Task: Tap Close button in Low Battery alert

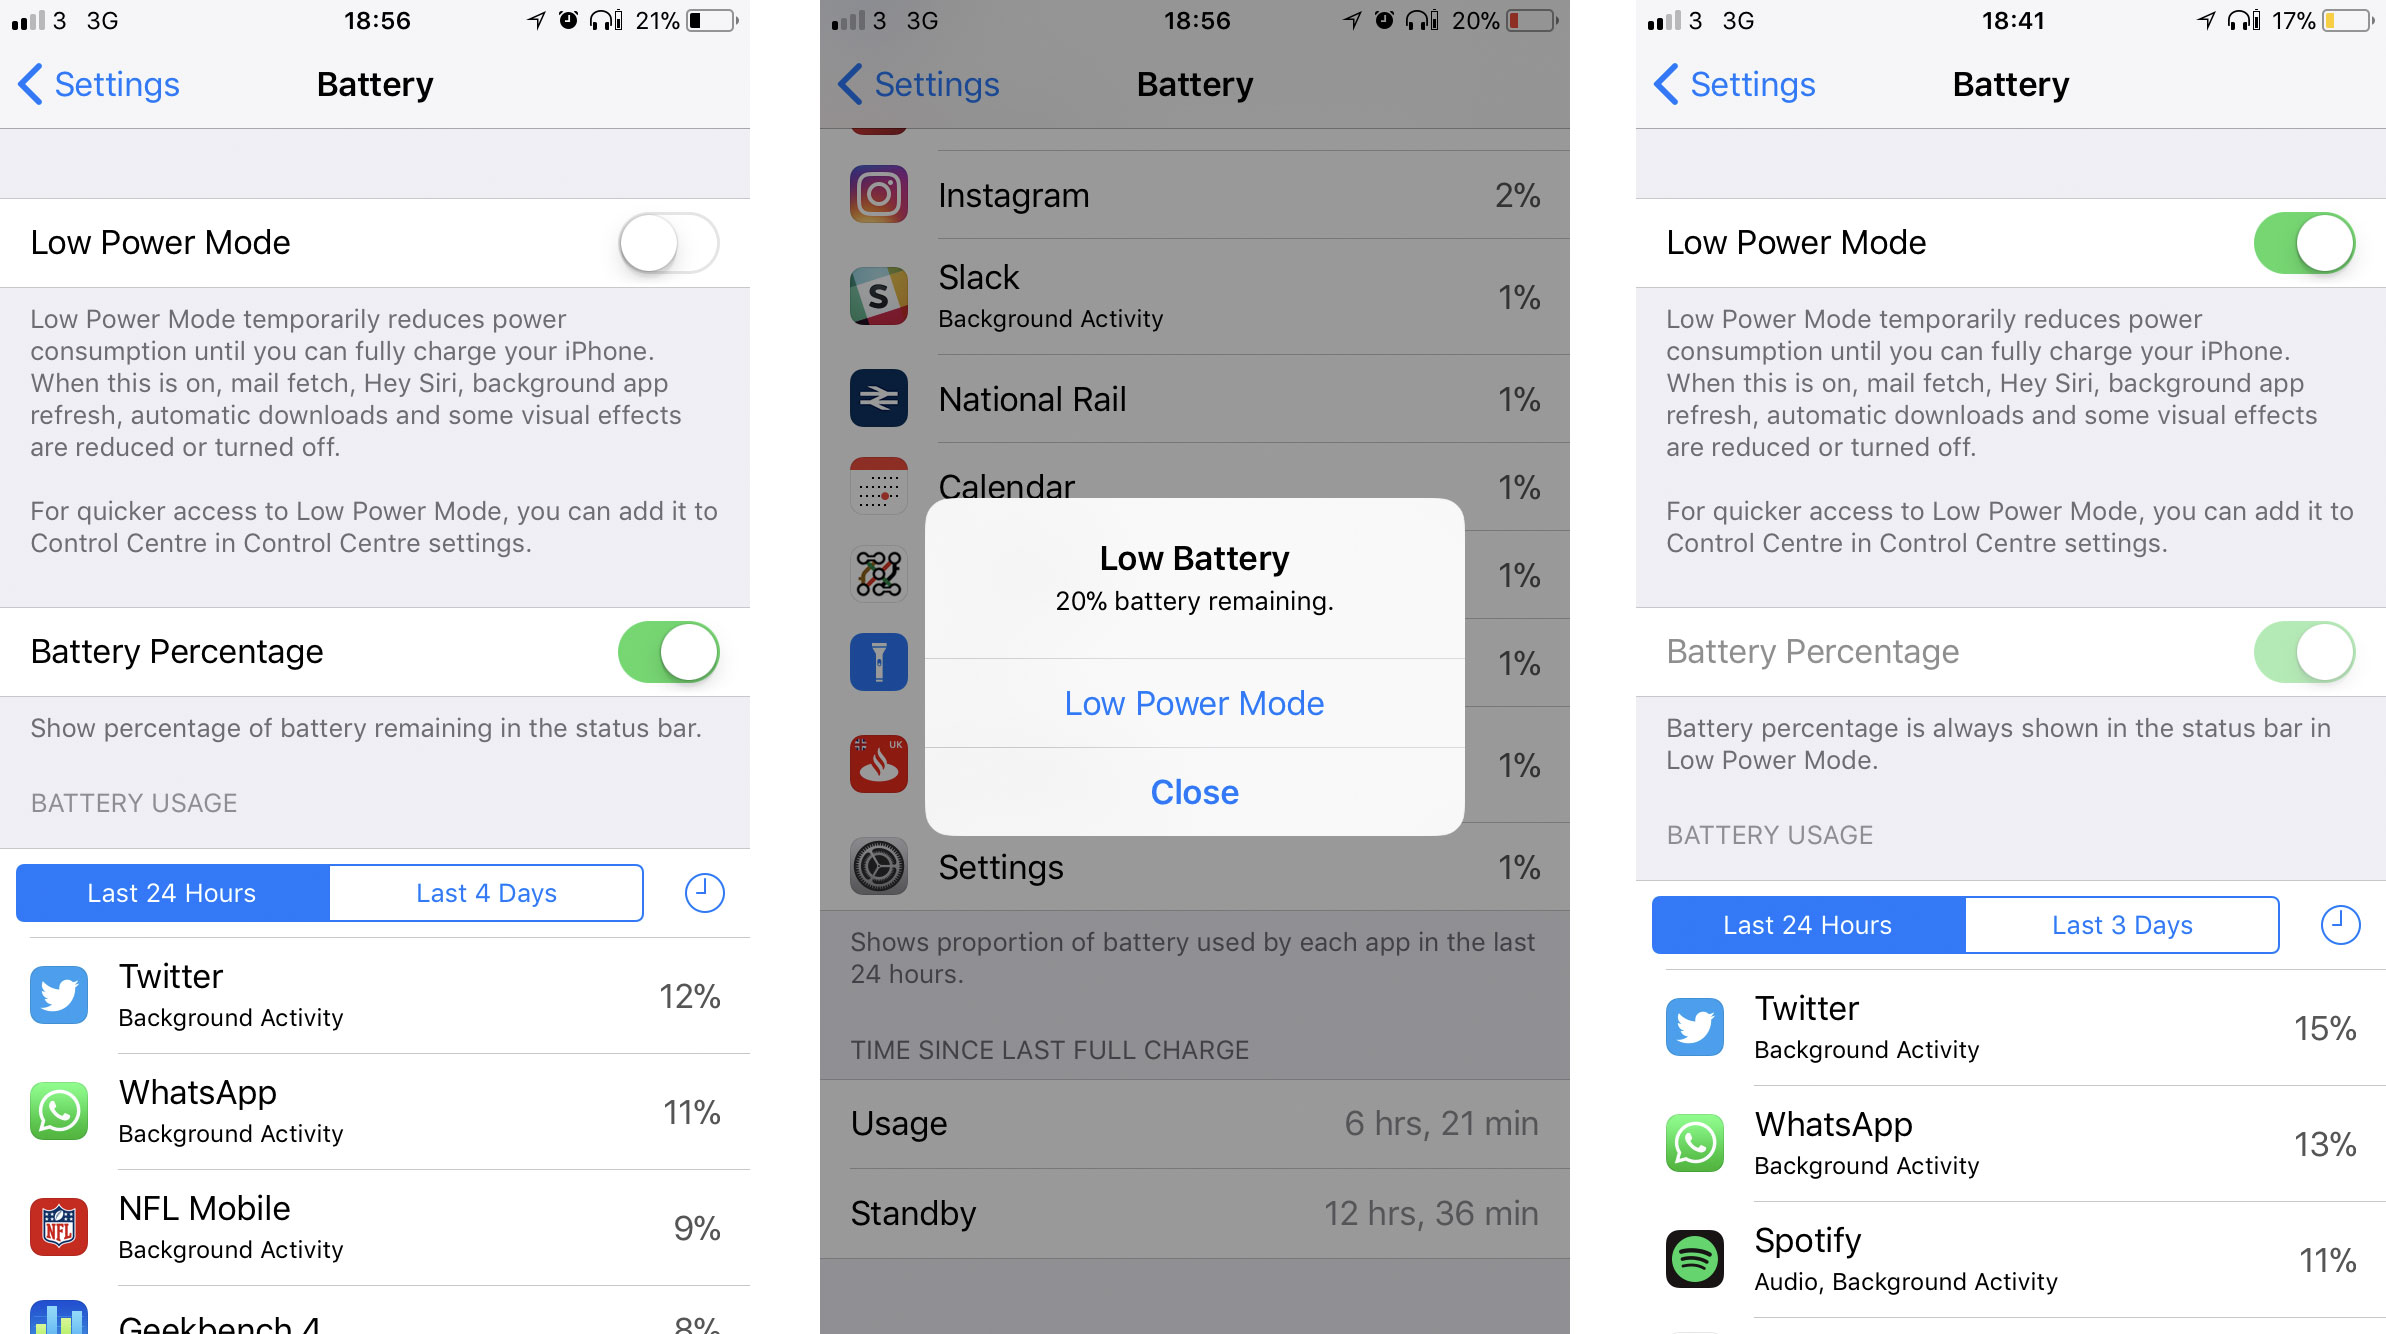Action: [x=1193, y=792]
